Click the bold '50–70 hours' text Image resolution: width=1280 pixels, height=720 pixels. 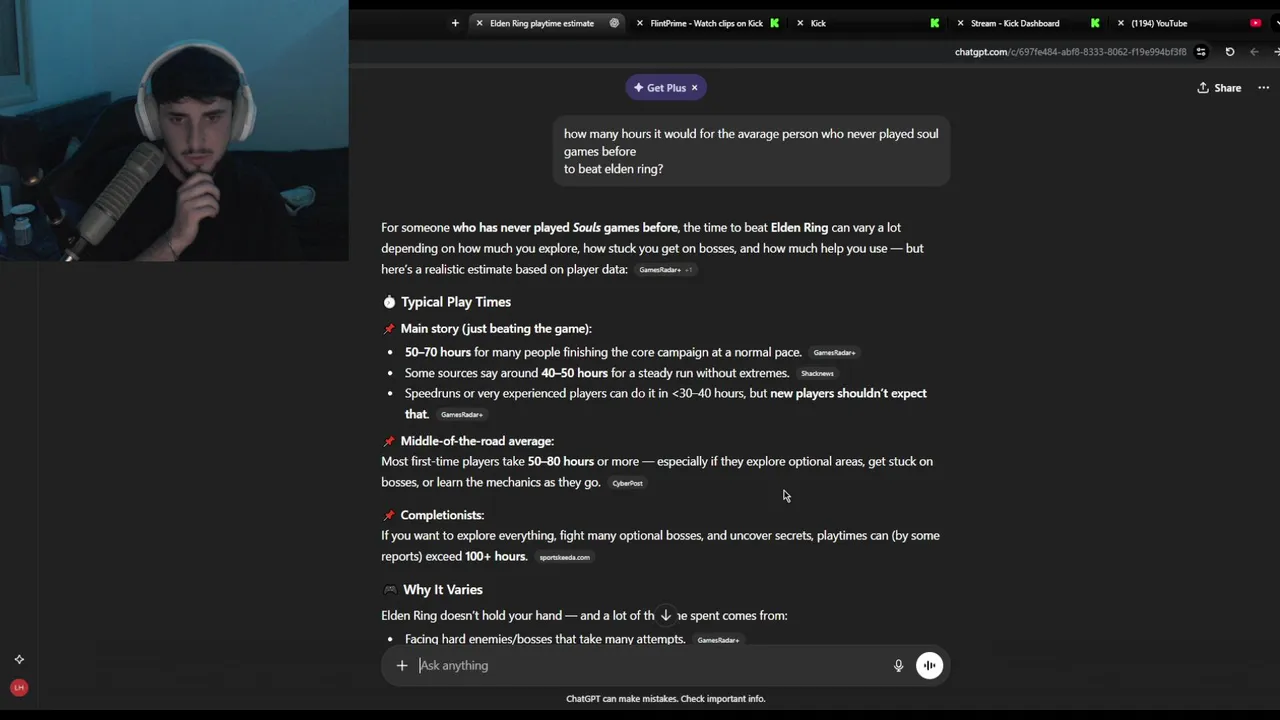(437, 353)
